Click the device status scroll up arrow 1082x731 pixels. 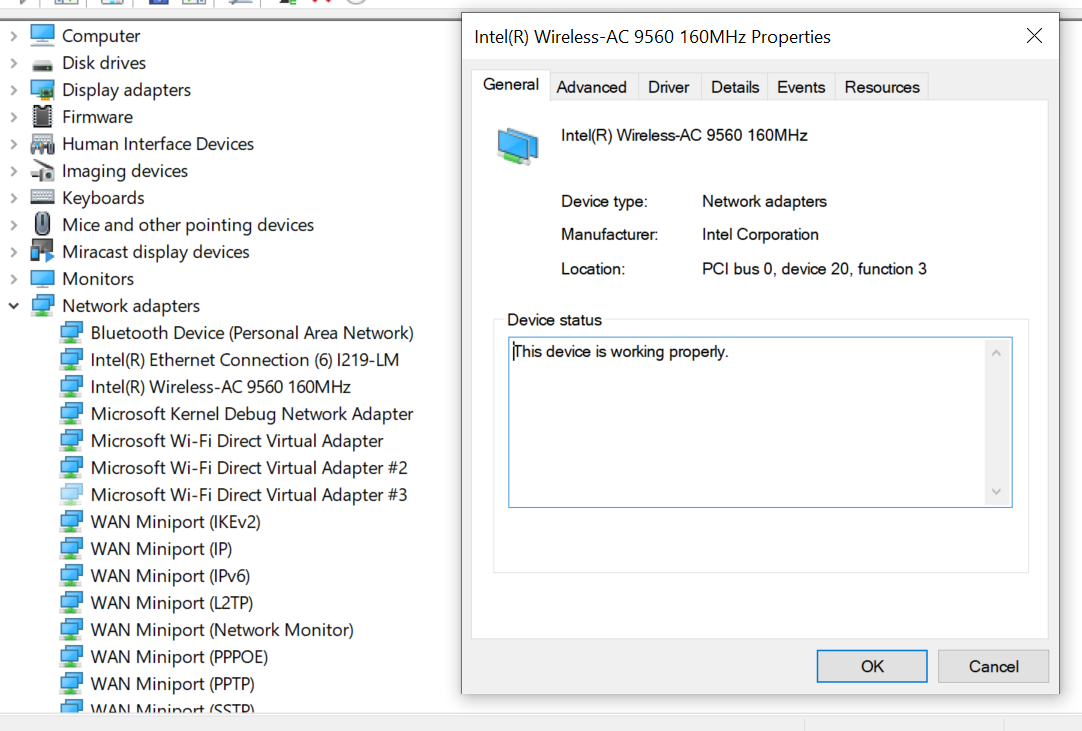996,353
